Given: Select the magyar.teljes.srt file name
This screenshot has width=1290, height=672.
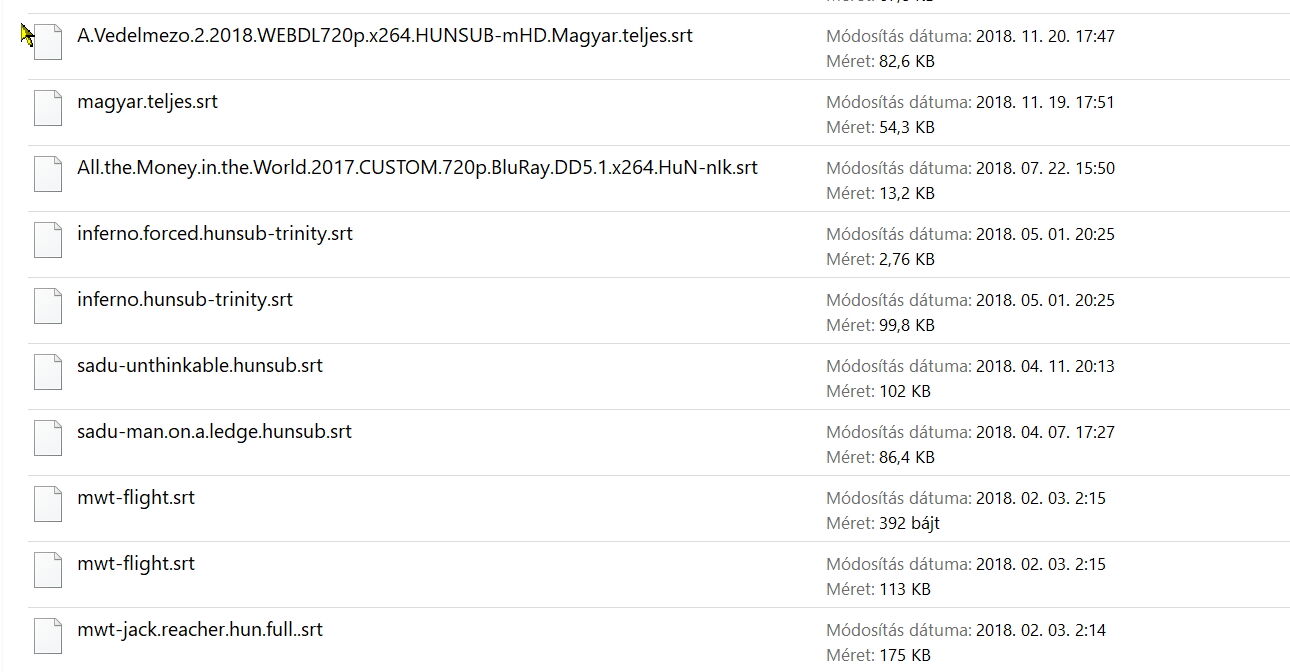Looking at the screenshot, I should tap(147, 102).
